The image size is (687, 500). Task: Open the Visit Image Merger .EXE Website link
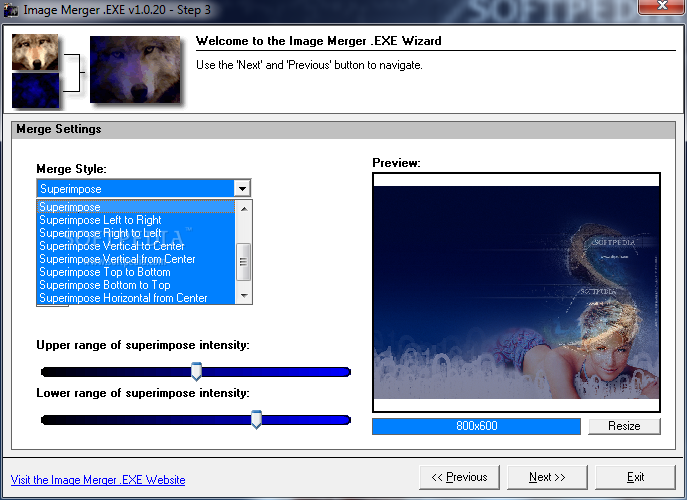click(98, 480)
